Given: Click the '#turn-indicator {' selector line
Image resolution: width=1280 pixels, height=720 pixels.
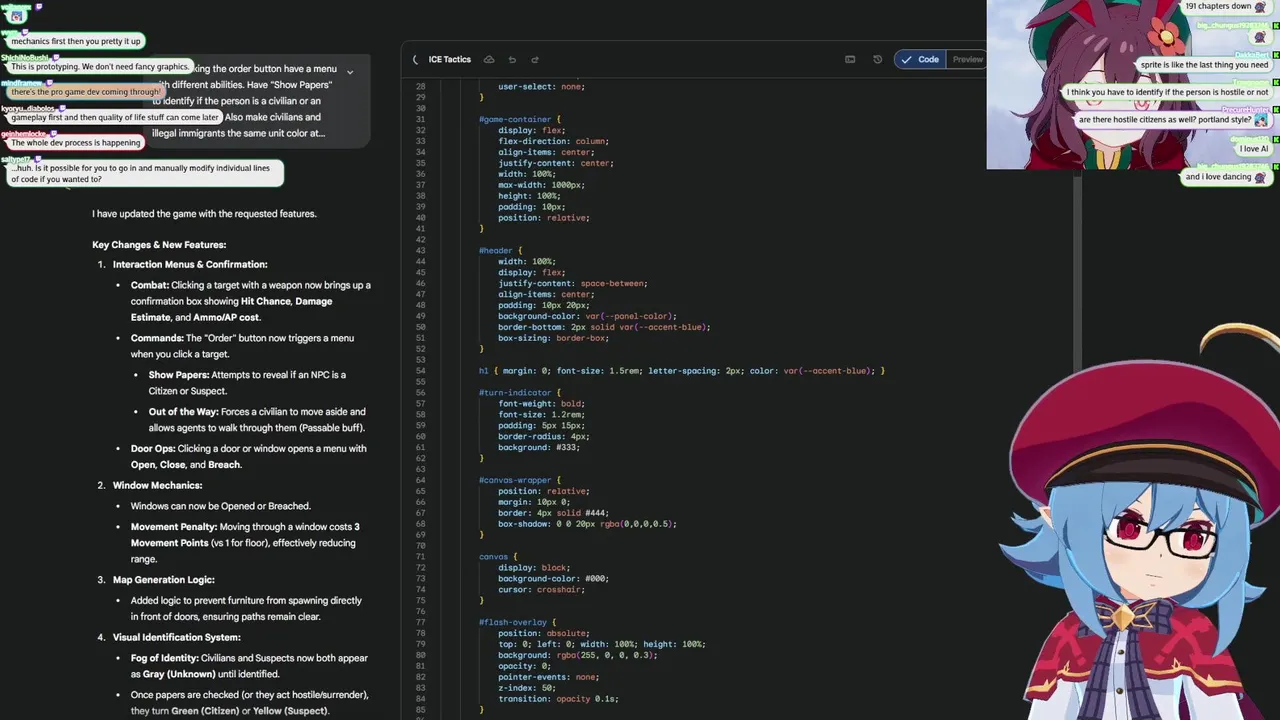Looking at the screenshot, I should pyautogui.click(x=520, y=392).
